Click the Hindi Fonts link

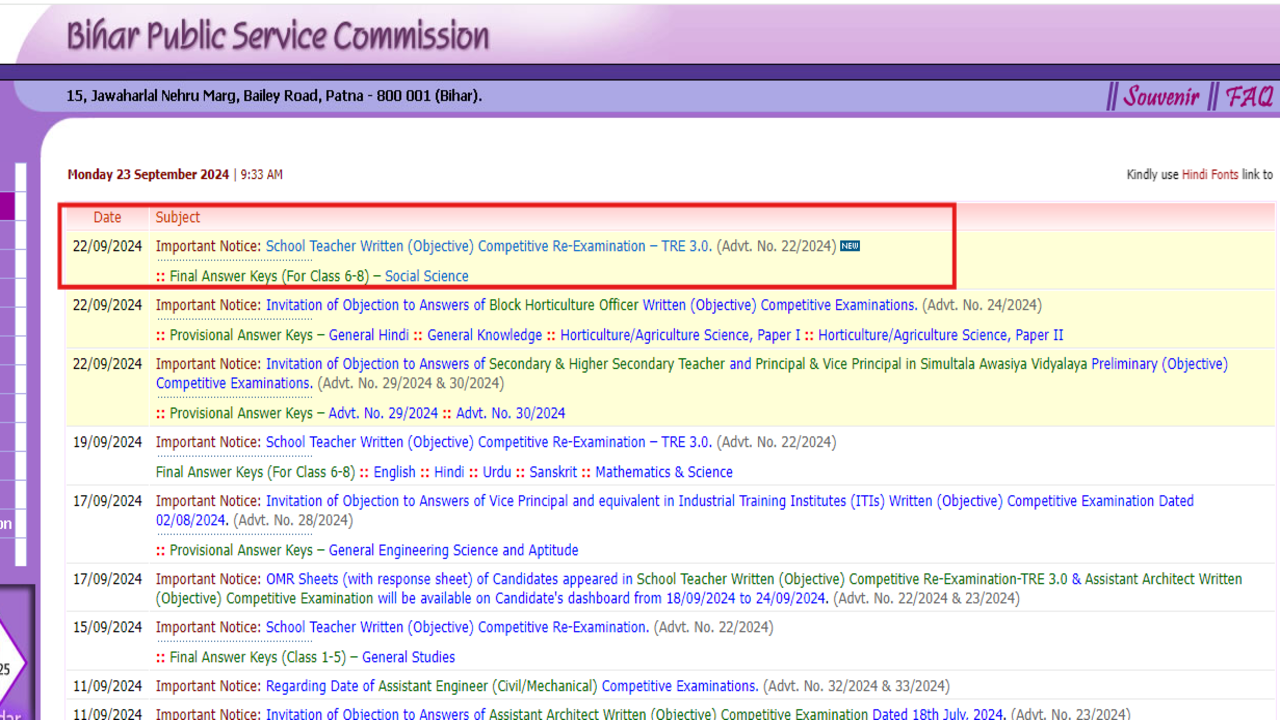tap(1209, 175)
